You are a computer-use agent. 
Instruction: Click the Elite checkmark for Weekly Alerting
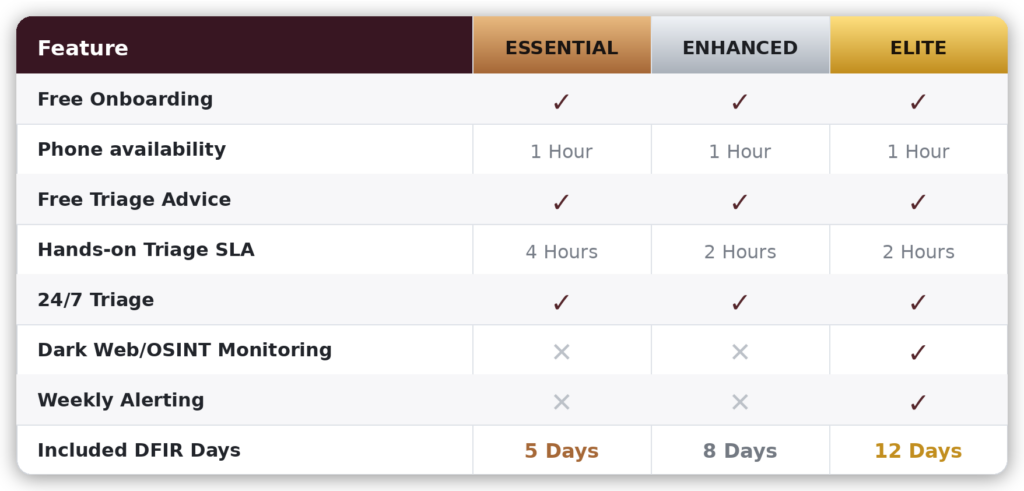coord(918,402)
